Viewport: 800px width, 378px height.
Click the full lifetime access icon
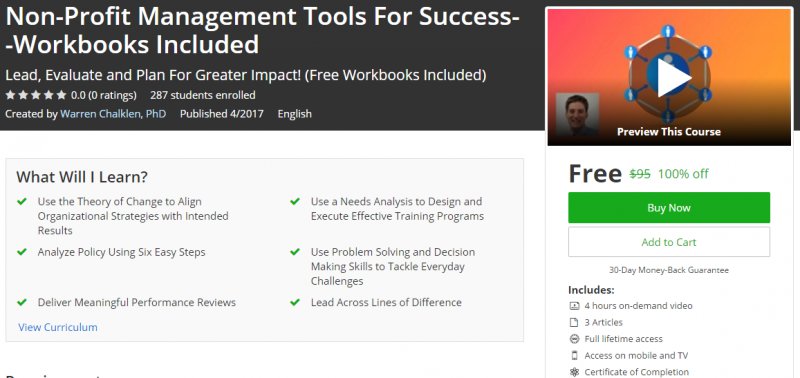pyautogui.click(x=574, y=339)
